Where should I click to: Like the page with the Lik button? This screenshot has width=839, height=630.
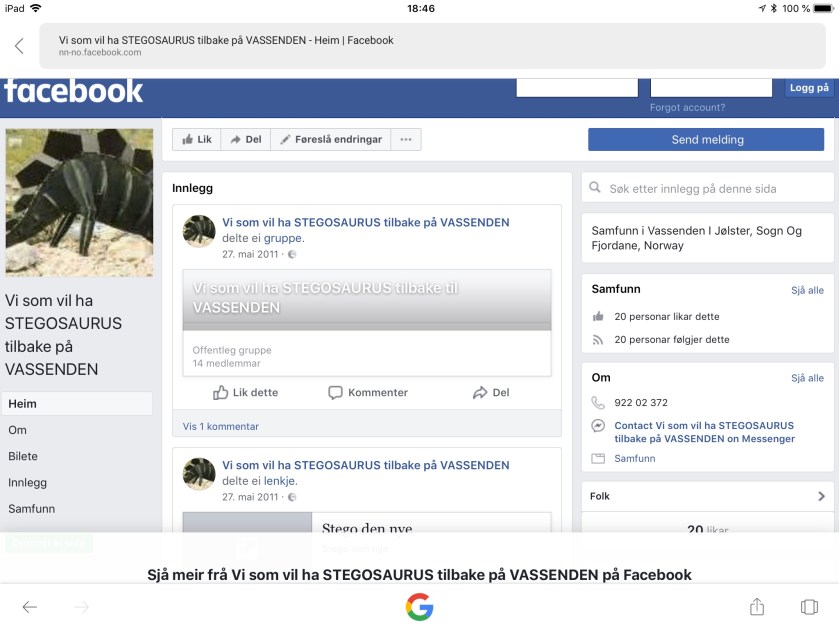pos(196,140)
